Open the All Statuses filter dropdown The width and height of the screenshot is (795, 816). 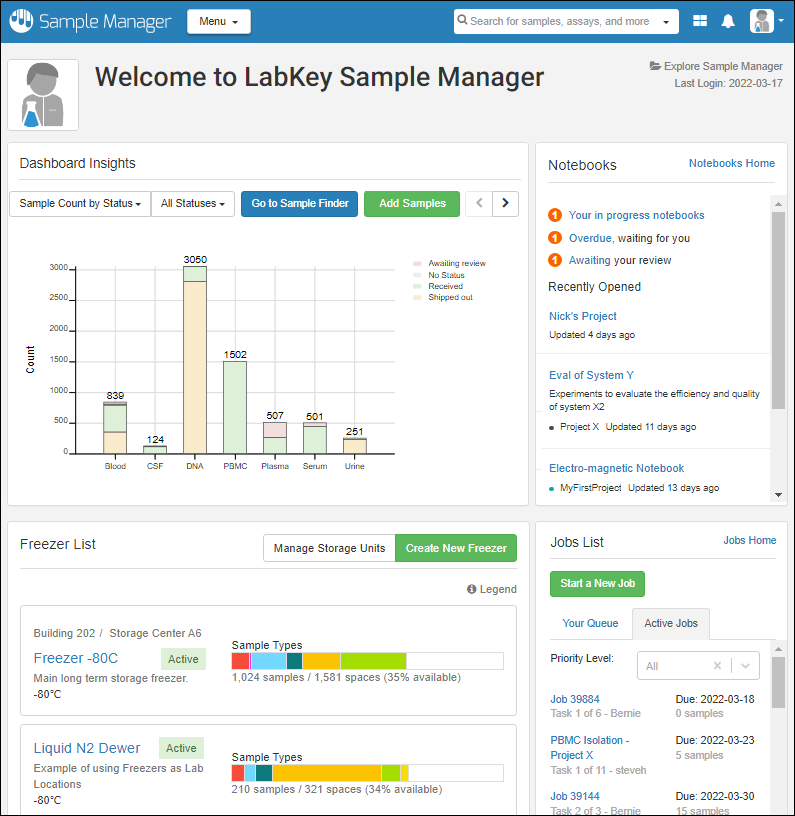point(193,203)
